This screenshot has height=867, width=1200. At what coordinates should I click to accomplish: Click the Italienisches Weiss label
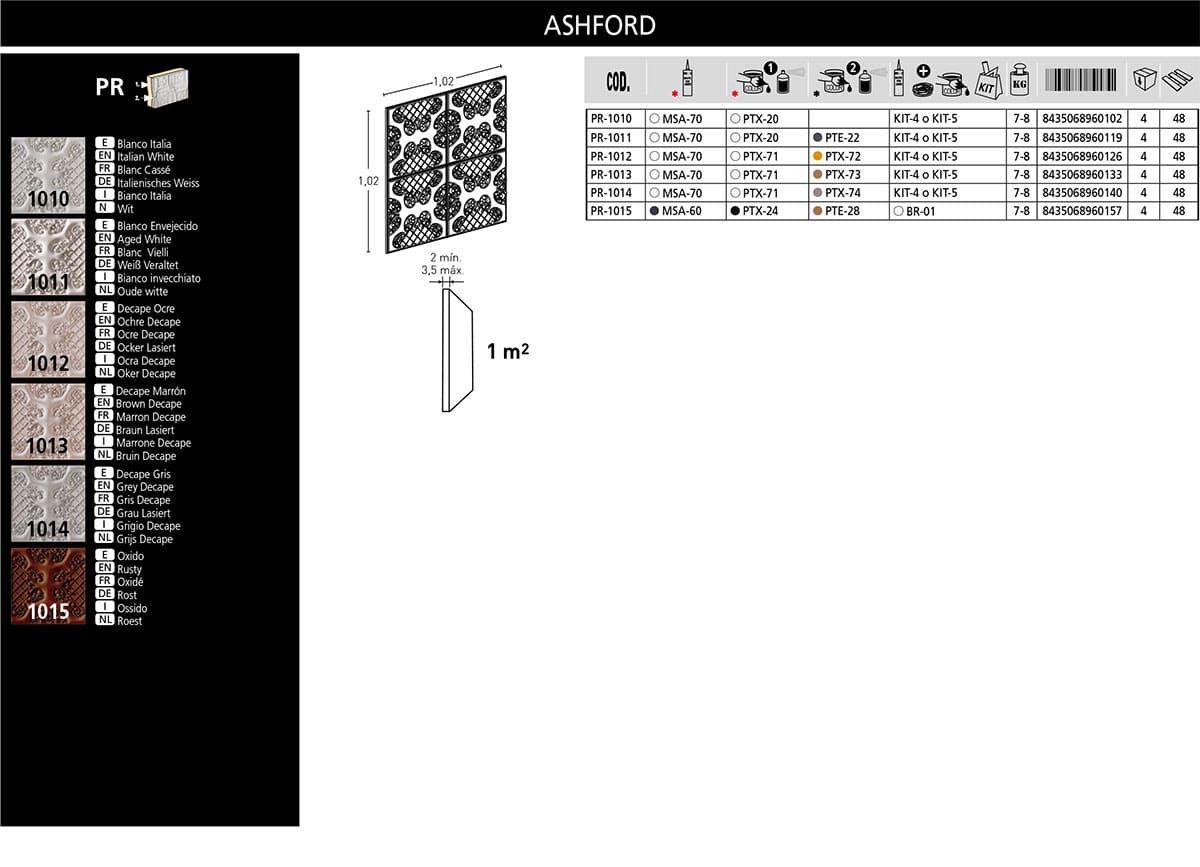click(158, 183)
